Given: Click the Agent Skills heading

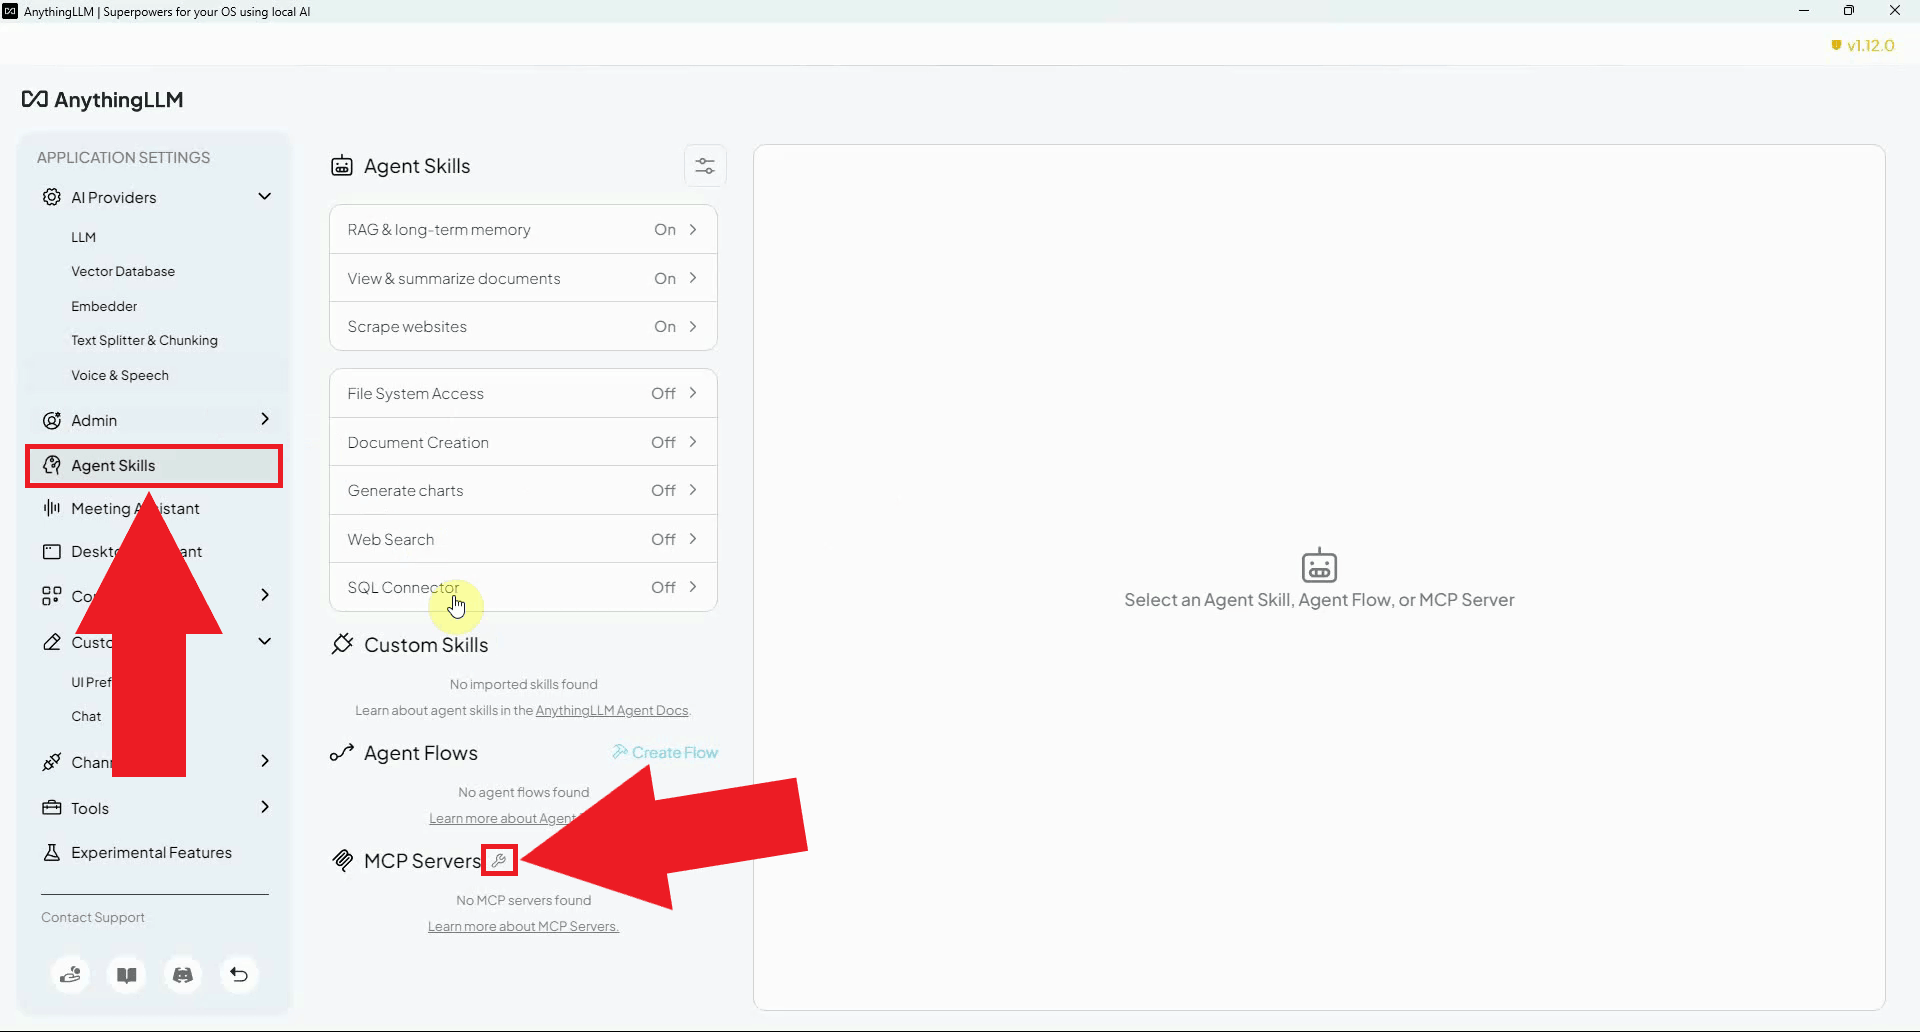Looking at the screenshot, I should tap(417, 166).
